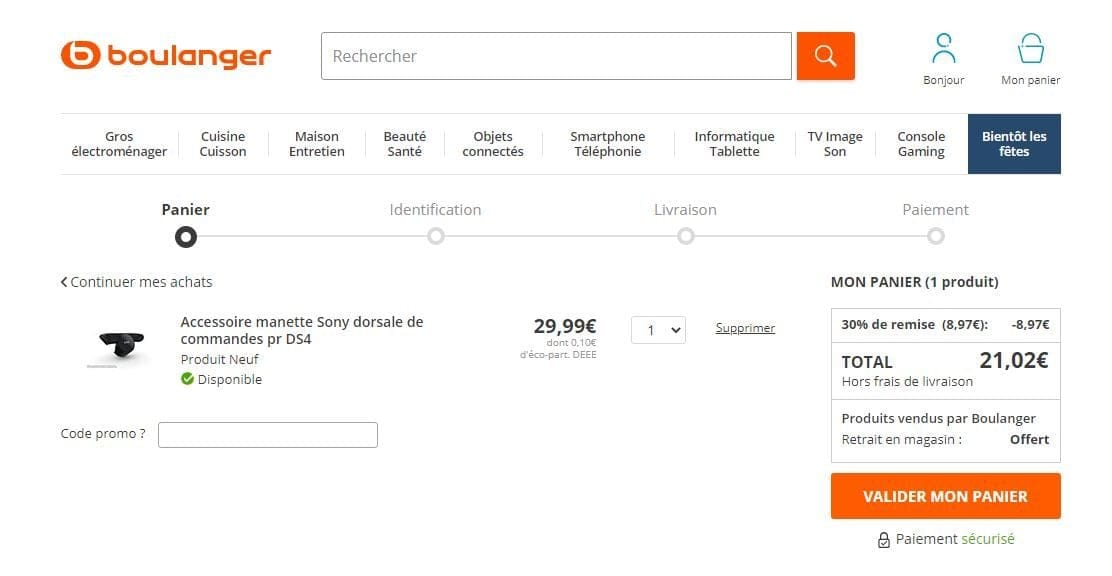Click Continuer mes achats link
Image resolution: width=1112 pixels, height=576 pixels.
point(136,282)
